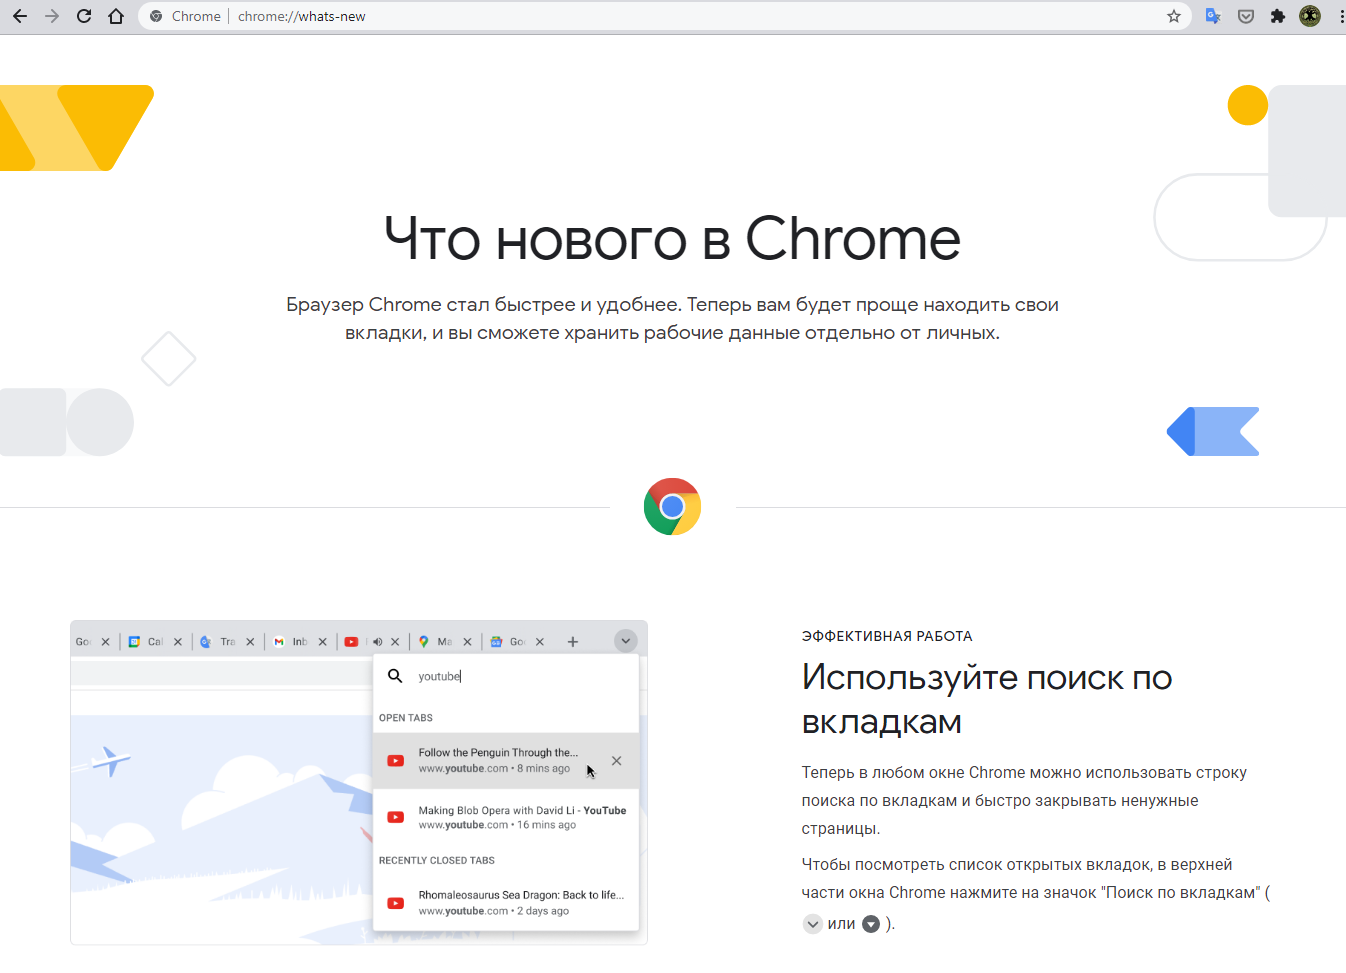Open the home page
This screenshot has height=973, width=1346.
[x=116, y=16]
